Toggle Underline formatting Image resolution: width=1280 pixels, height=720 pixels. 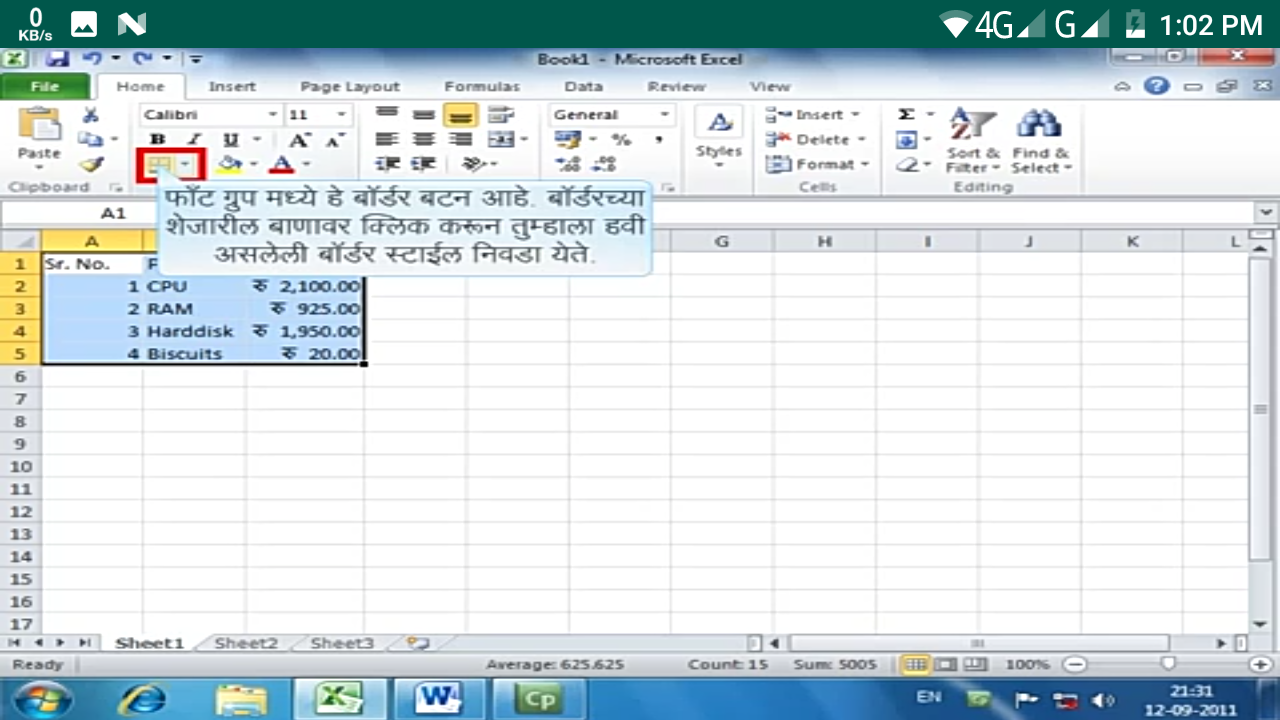click(x=231, y=139)
